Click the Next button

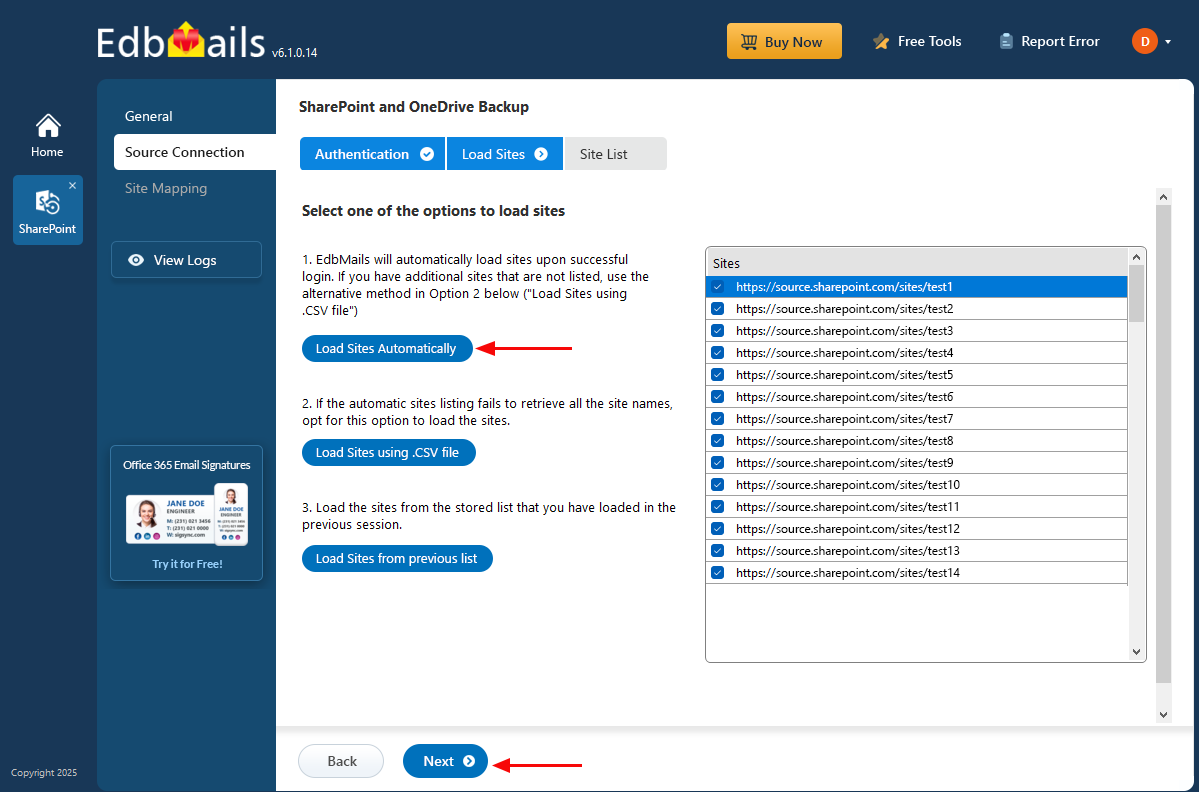(445, 761)
